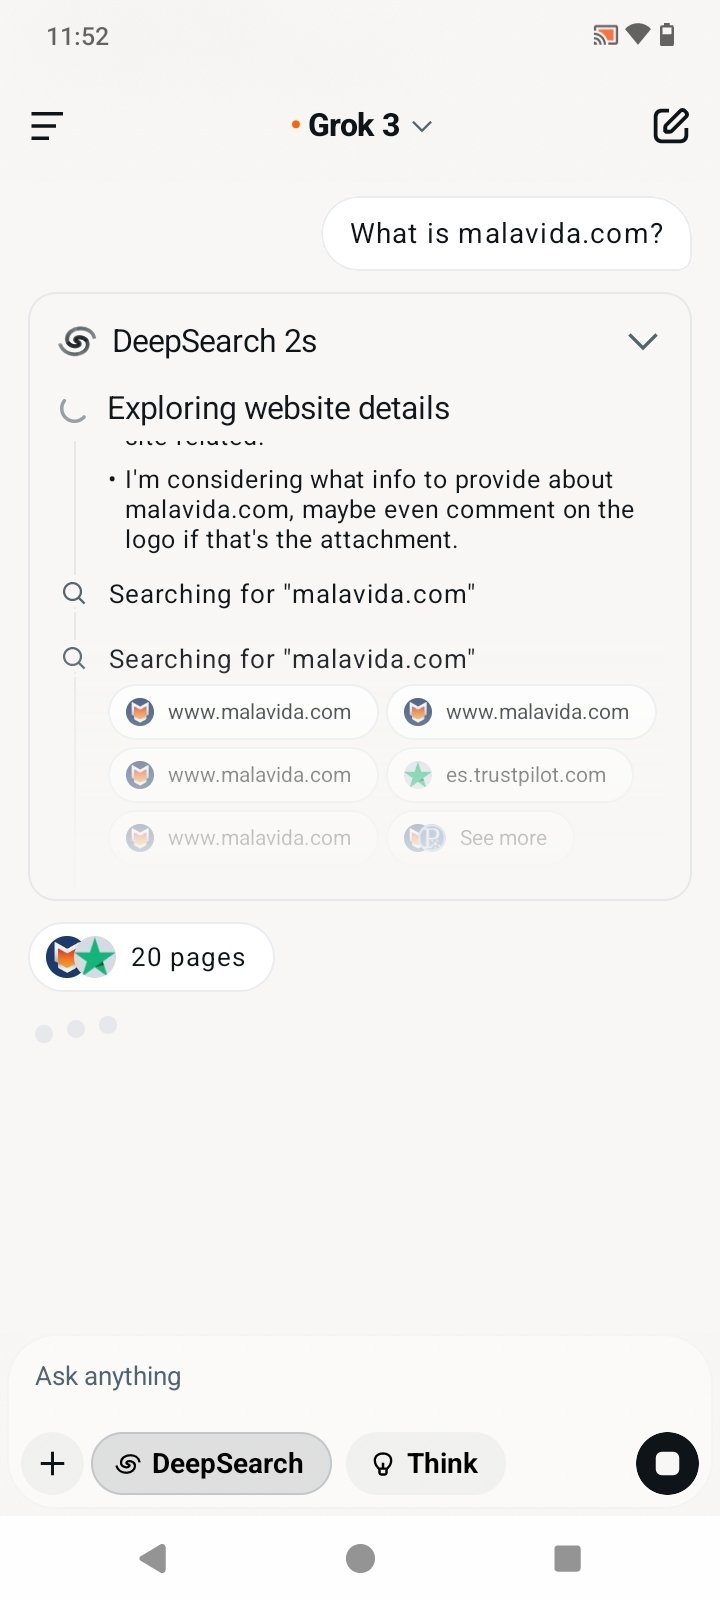This screenshot has width=720, height=1600.
Task: Open the first www.malavida.com source chip
Action: point(243,712)
